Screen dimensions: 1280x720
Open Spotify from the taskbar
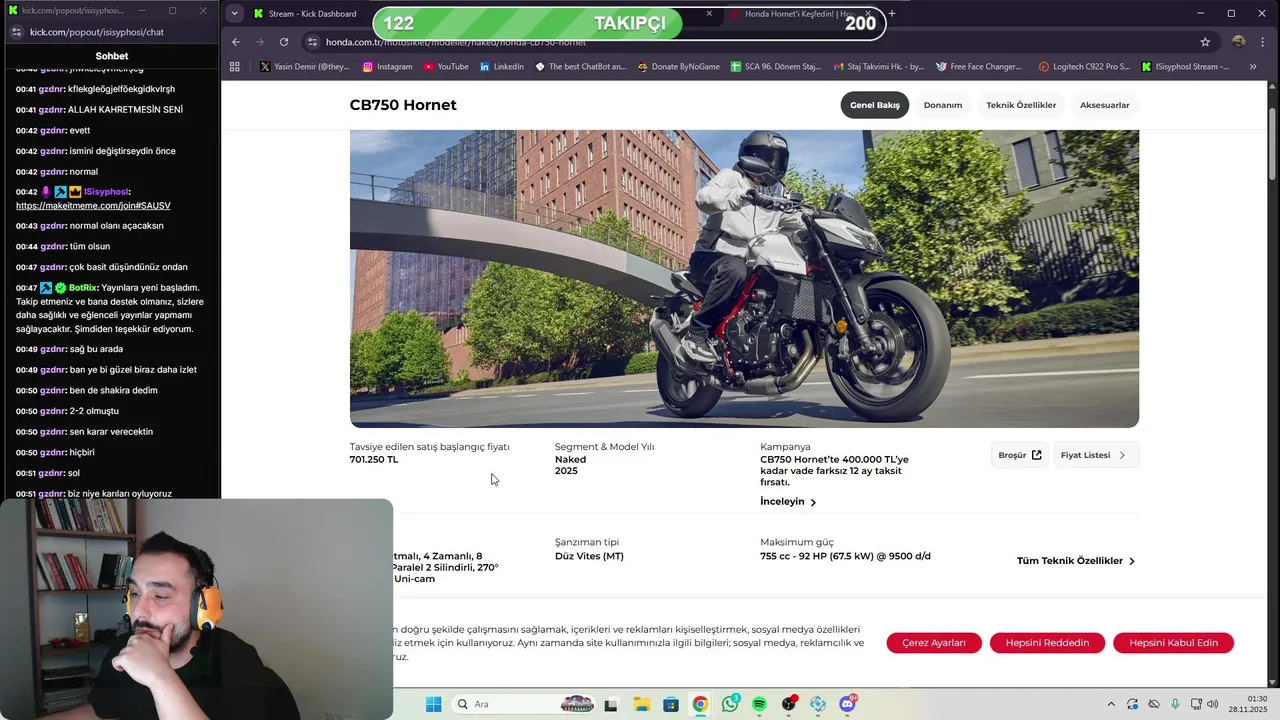pyautogui.click(x=759, y=704)
